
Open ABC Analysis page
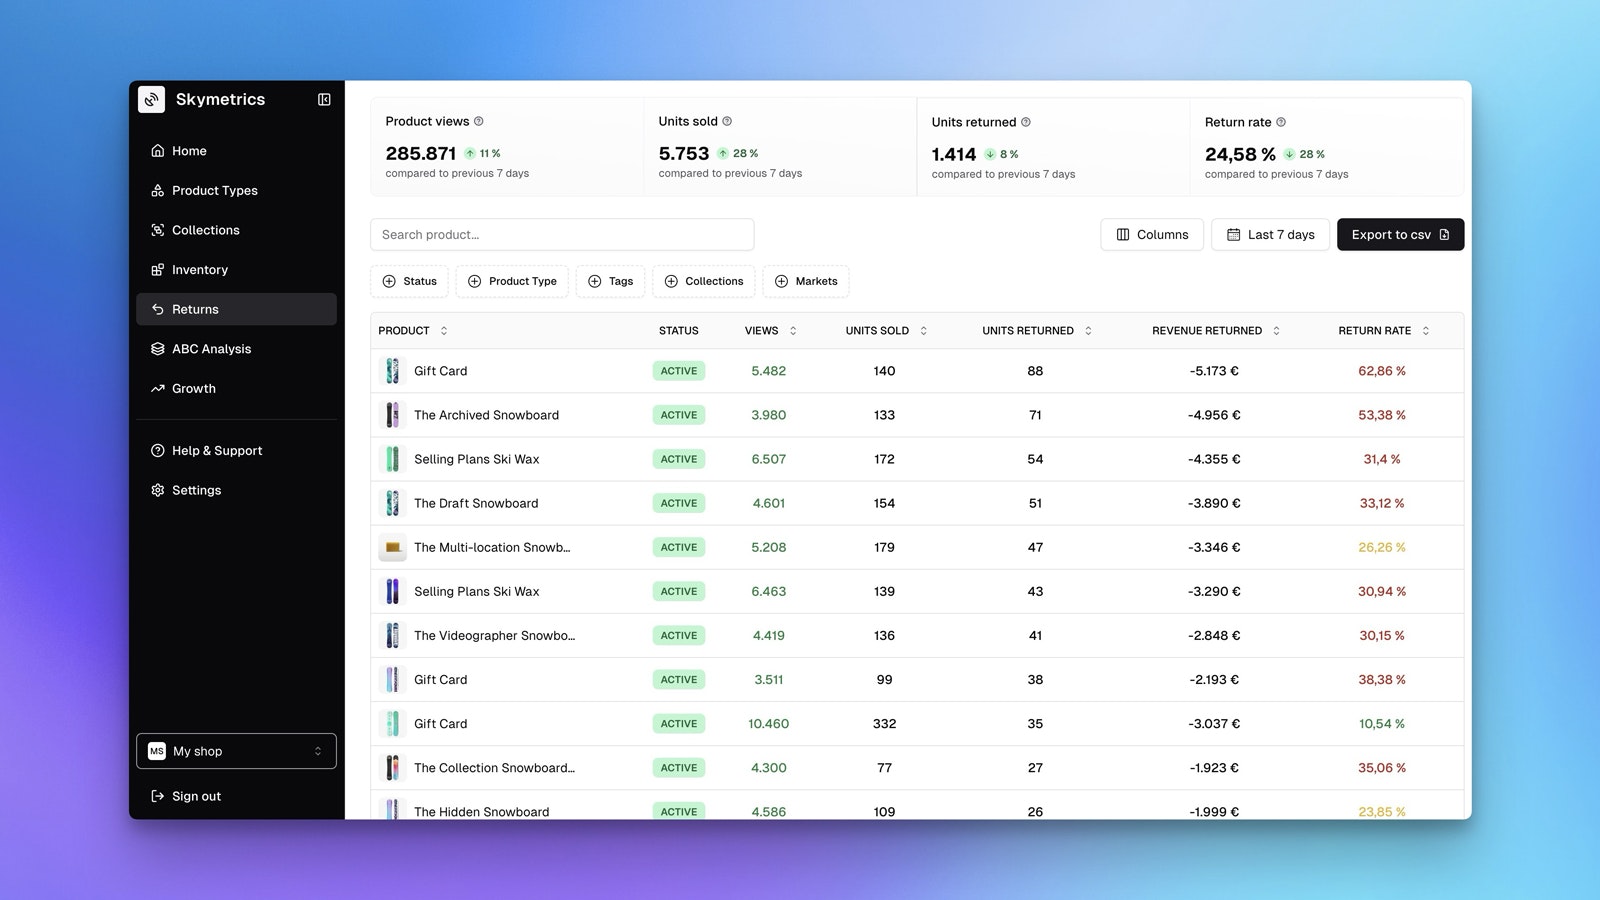click(x=236, y=349)
